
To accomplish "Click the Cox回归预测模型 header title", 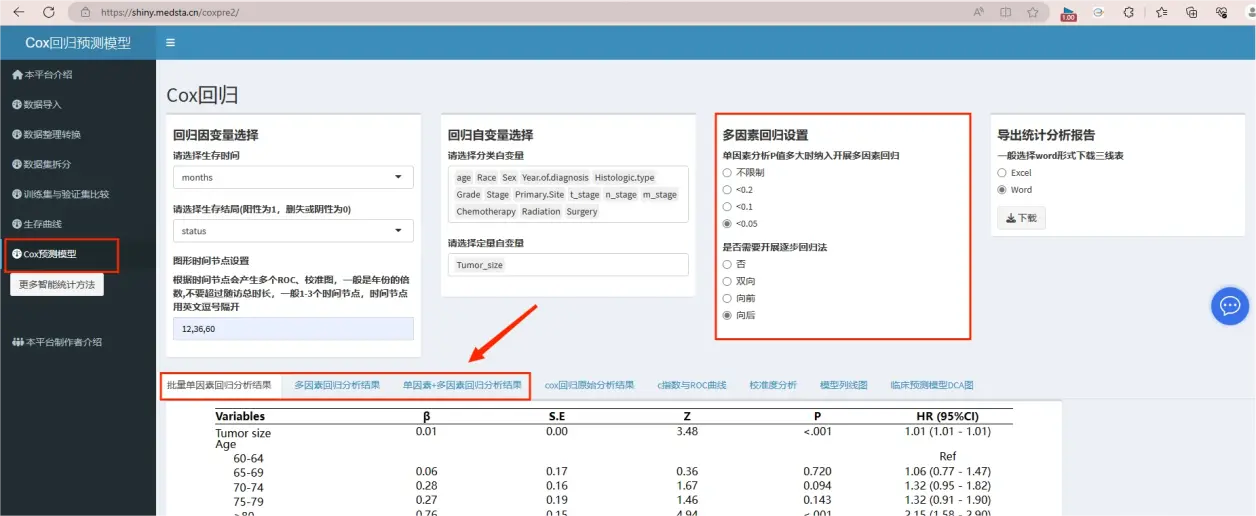I will pyautogui.click(x=78, y=43).
